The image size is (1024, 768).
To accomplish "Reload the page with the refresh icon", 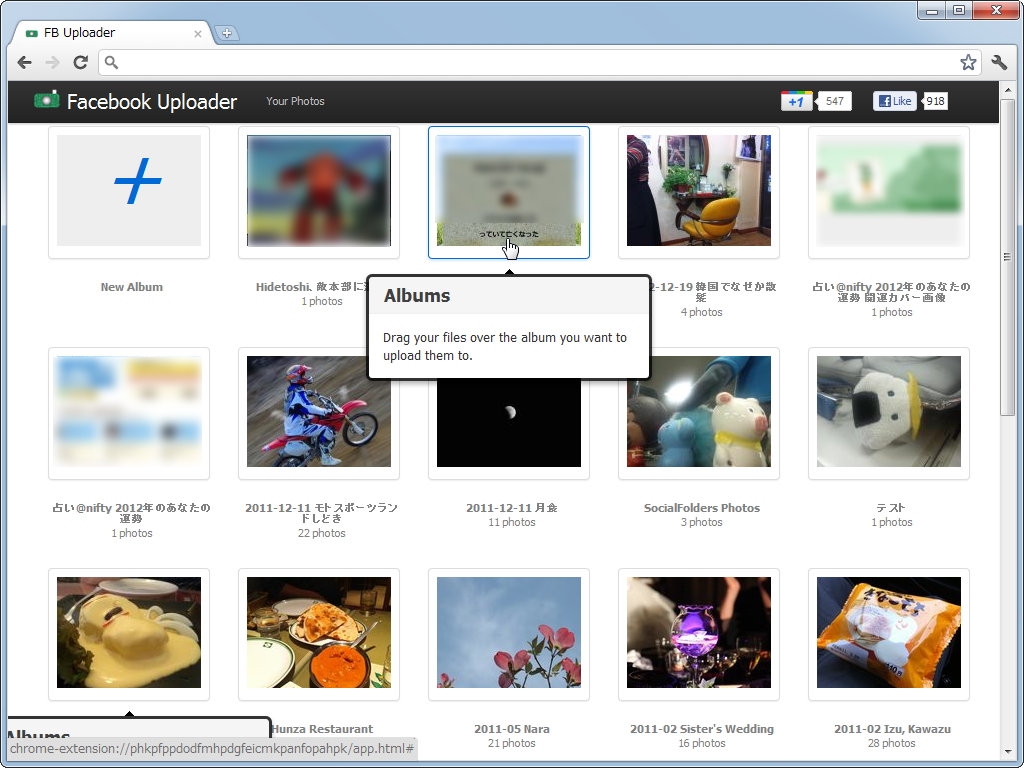I will (x=81, y=62).
